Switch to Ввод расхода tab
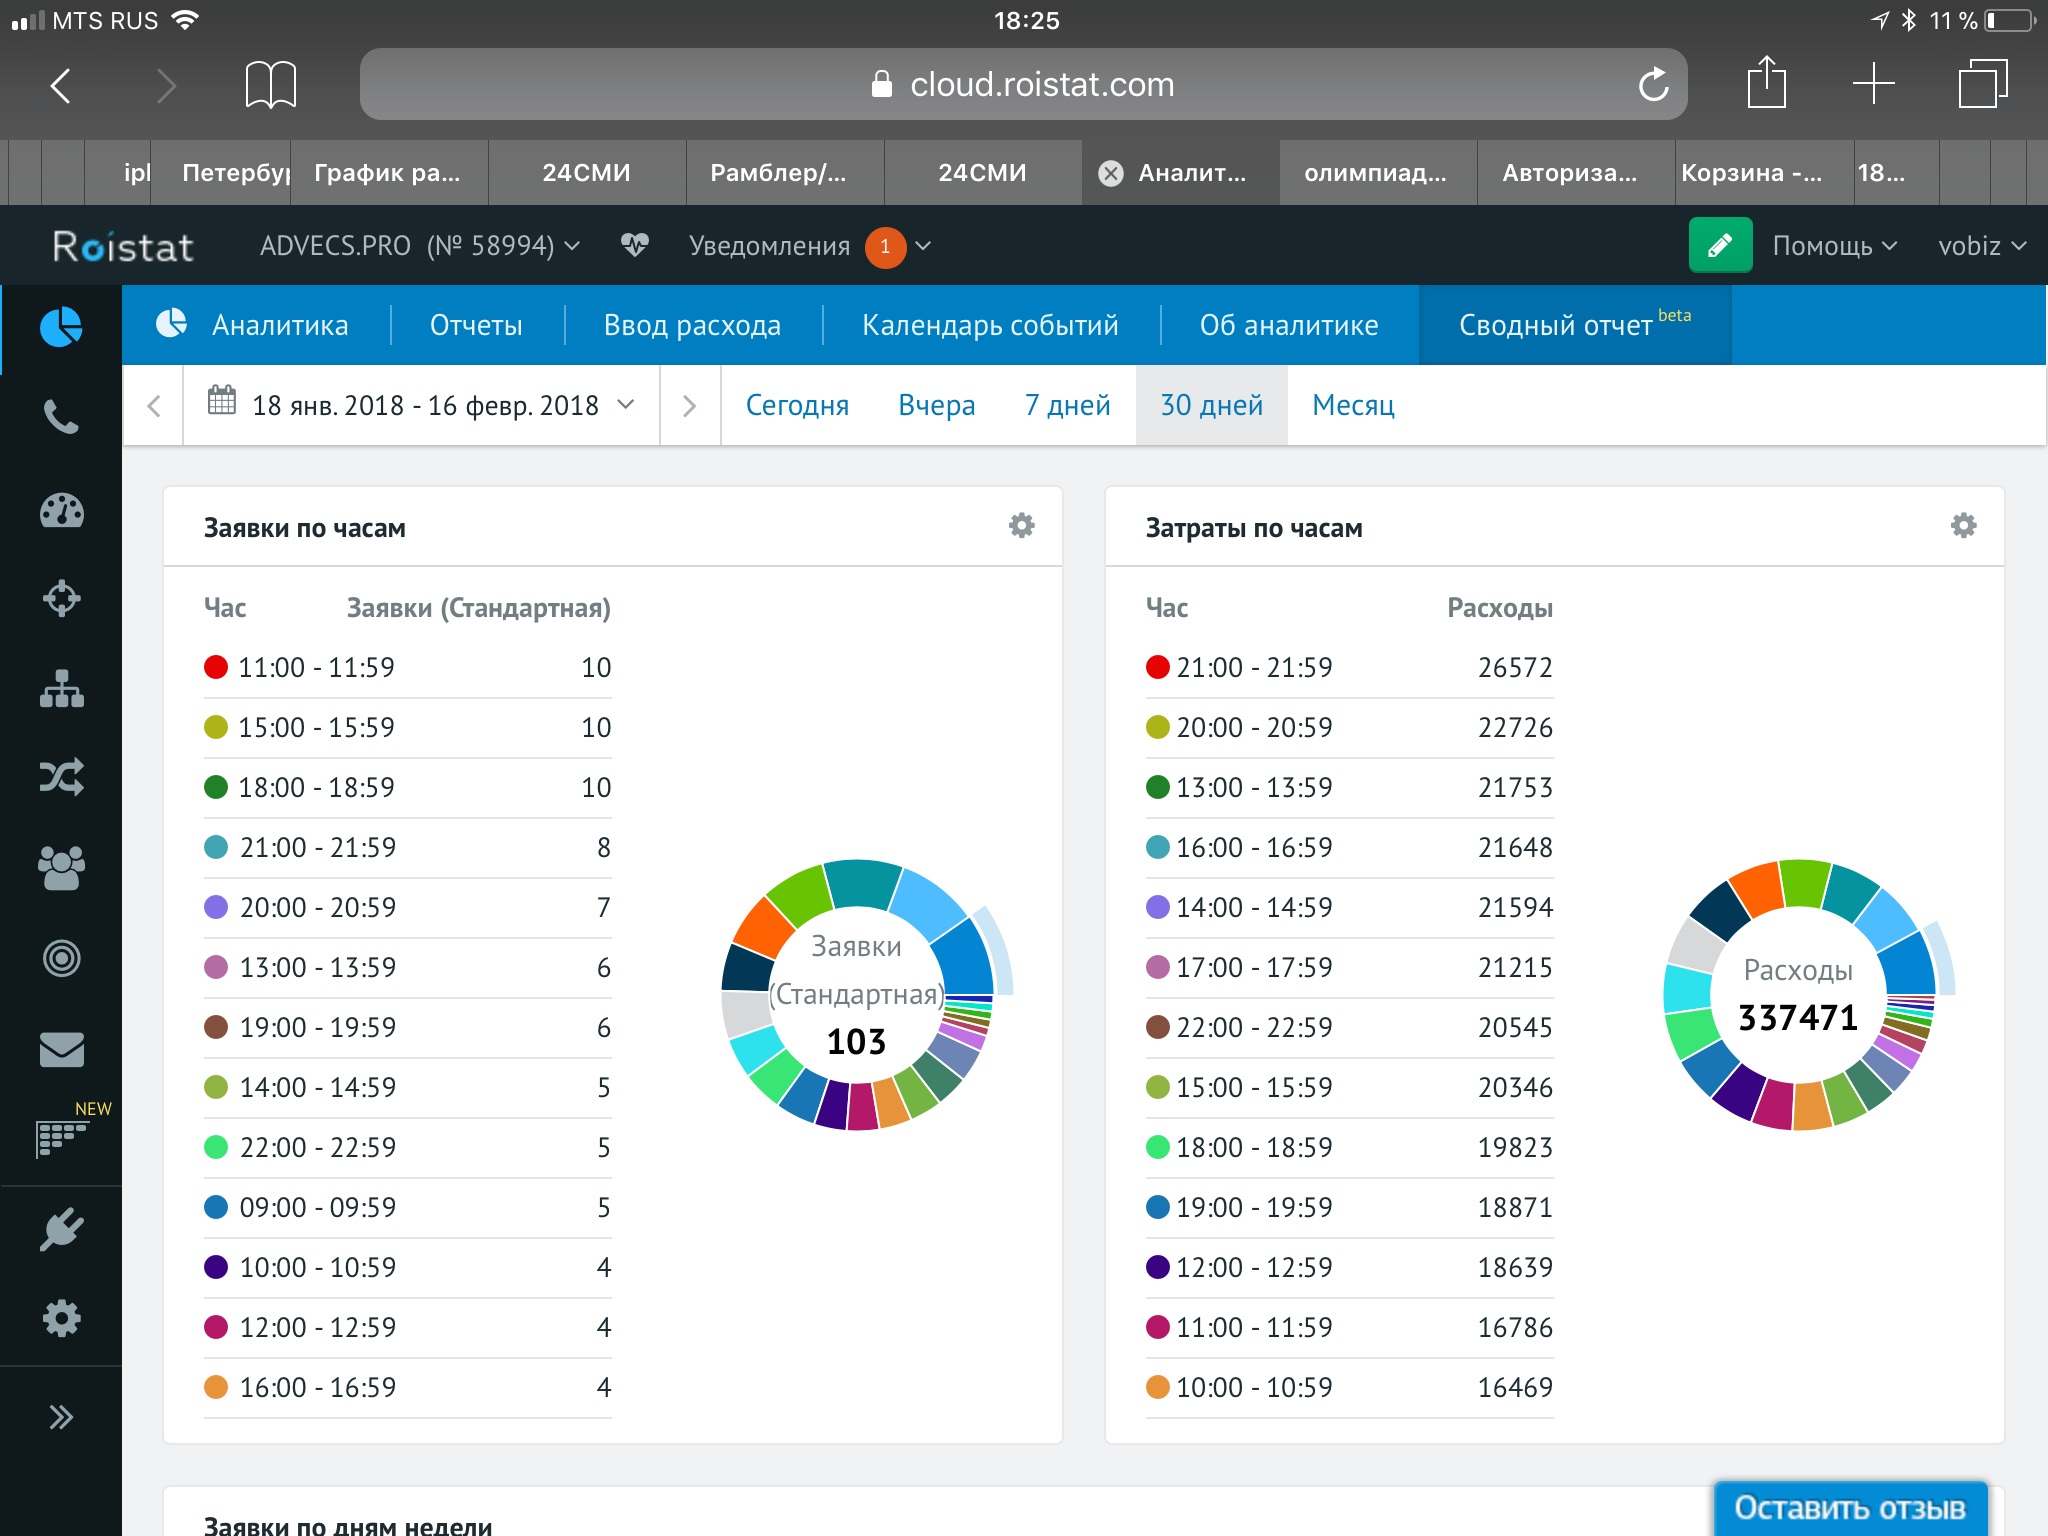The height and width of the screenshot is (1536, 2048). click(x=692, y=325)
